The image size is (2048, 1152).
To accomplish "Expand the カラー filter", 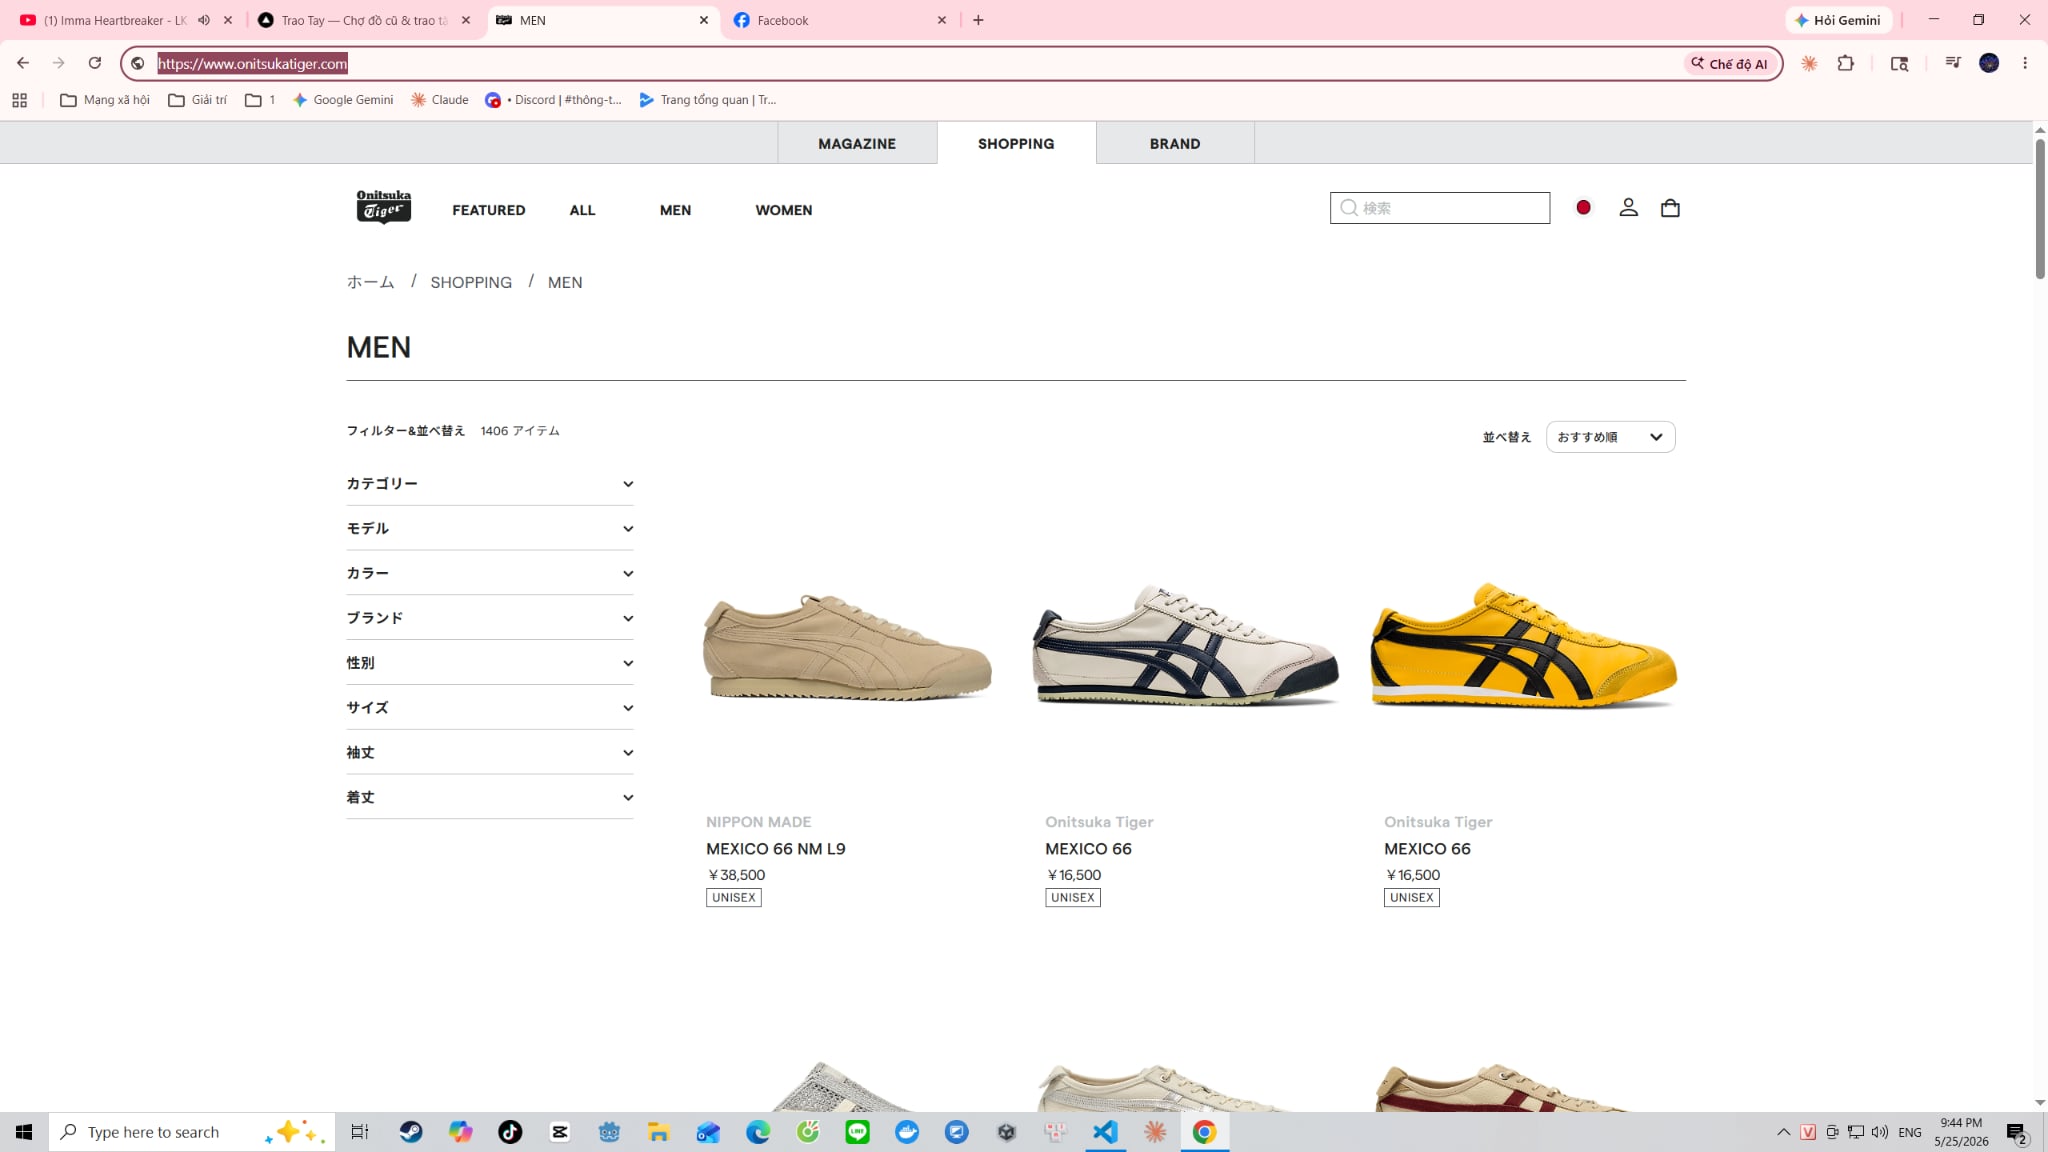I will (x=490, y=573).
